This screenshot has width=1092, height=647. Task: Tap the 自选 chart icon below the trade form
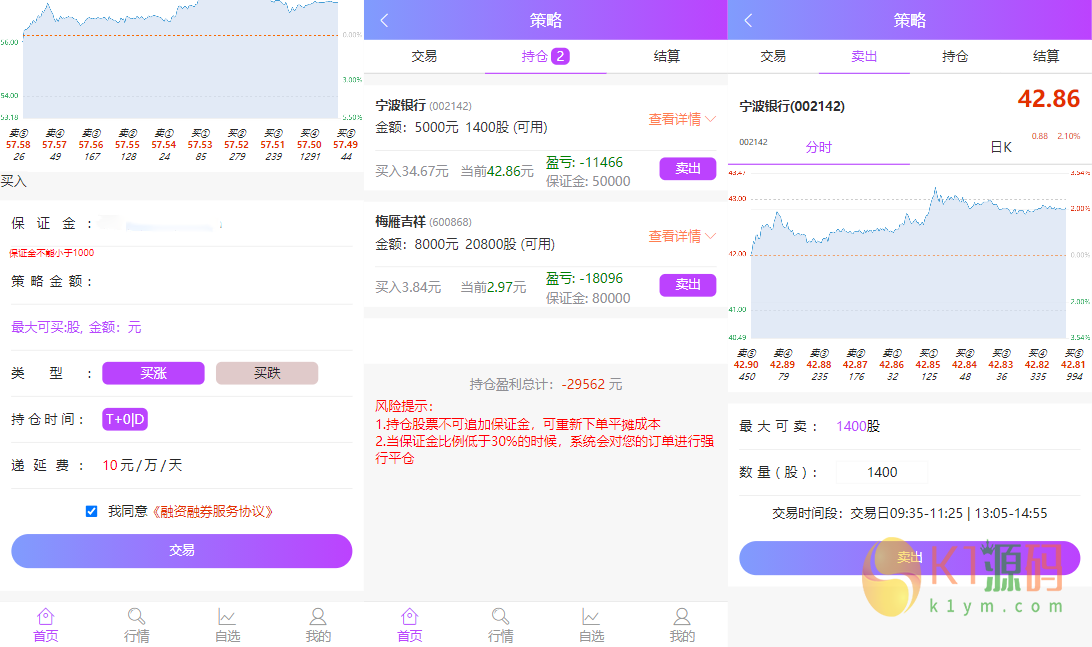click(227, 617)
